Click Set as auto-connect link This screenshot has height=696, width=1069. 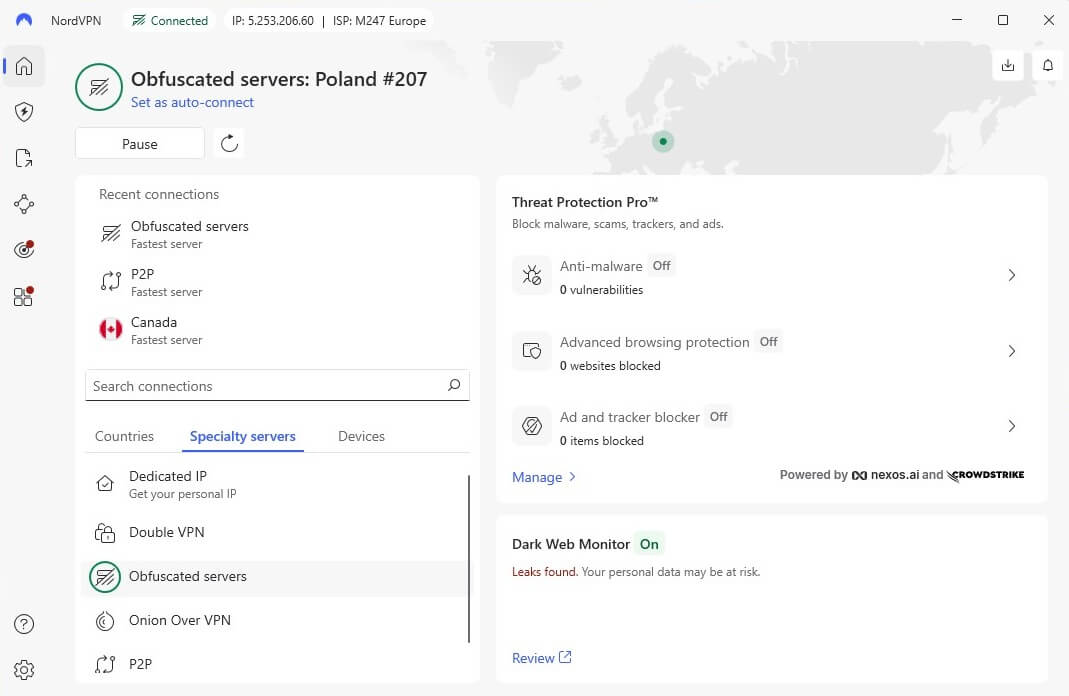[x=192, y=103]
